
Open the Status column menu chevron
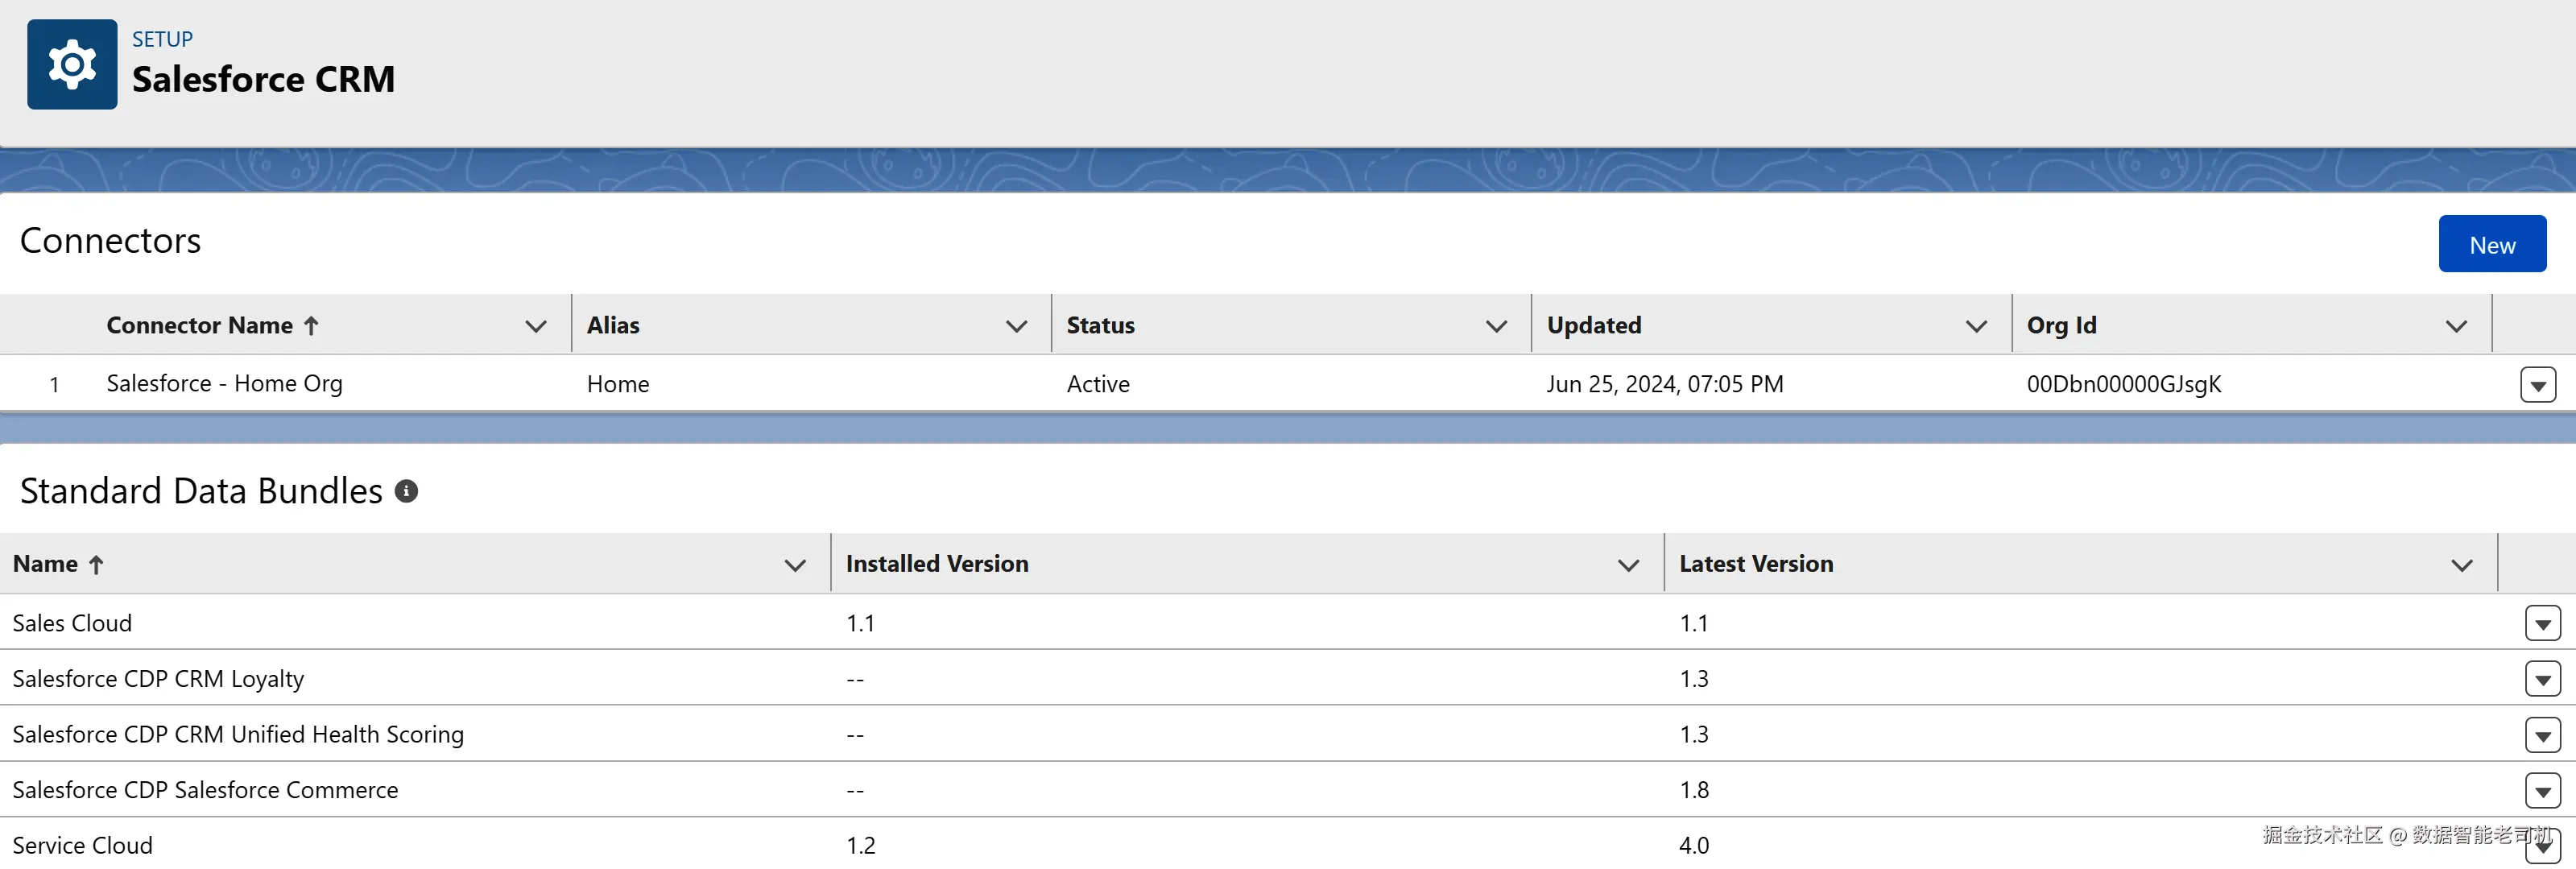1497,326
